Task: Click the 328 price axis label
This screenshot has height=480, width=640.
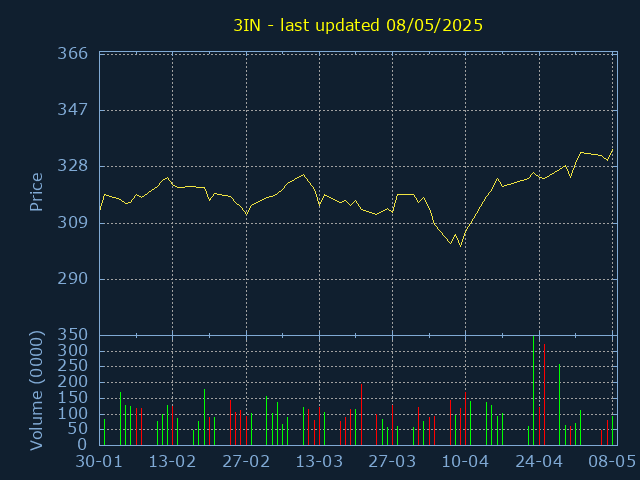Action: pyautogui.click(x=73, y=166)
